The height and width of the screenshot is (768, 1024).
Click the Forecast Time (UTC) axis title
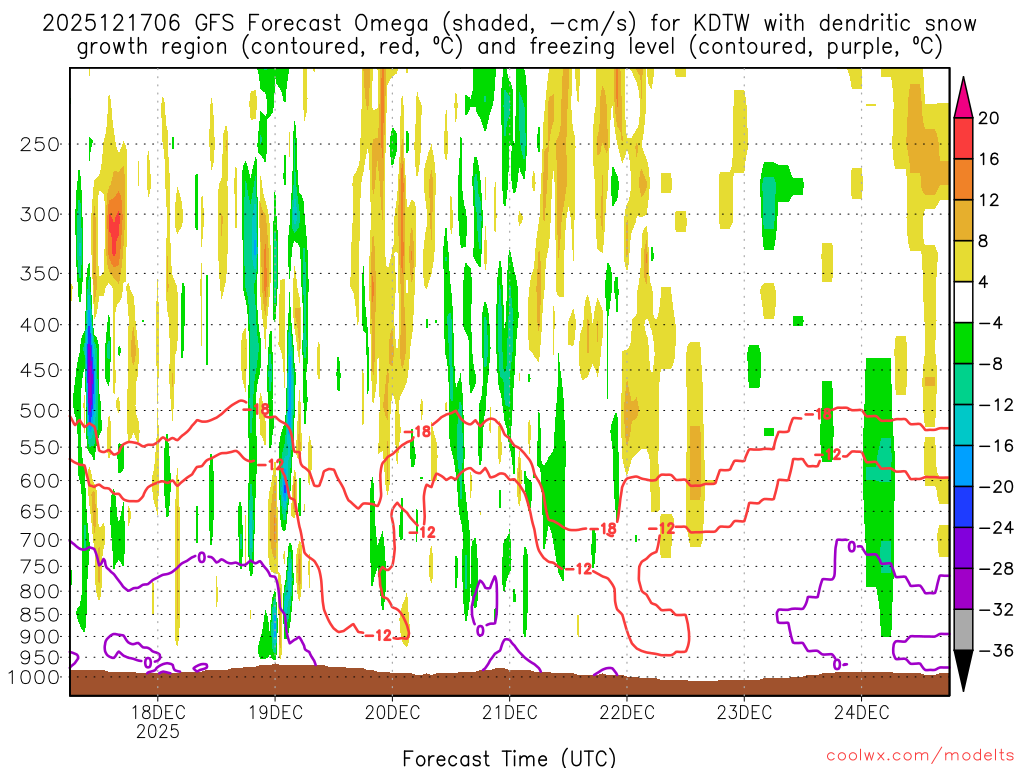coord(509,758)
